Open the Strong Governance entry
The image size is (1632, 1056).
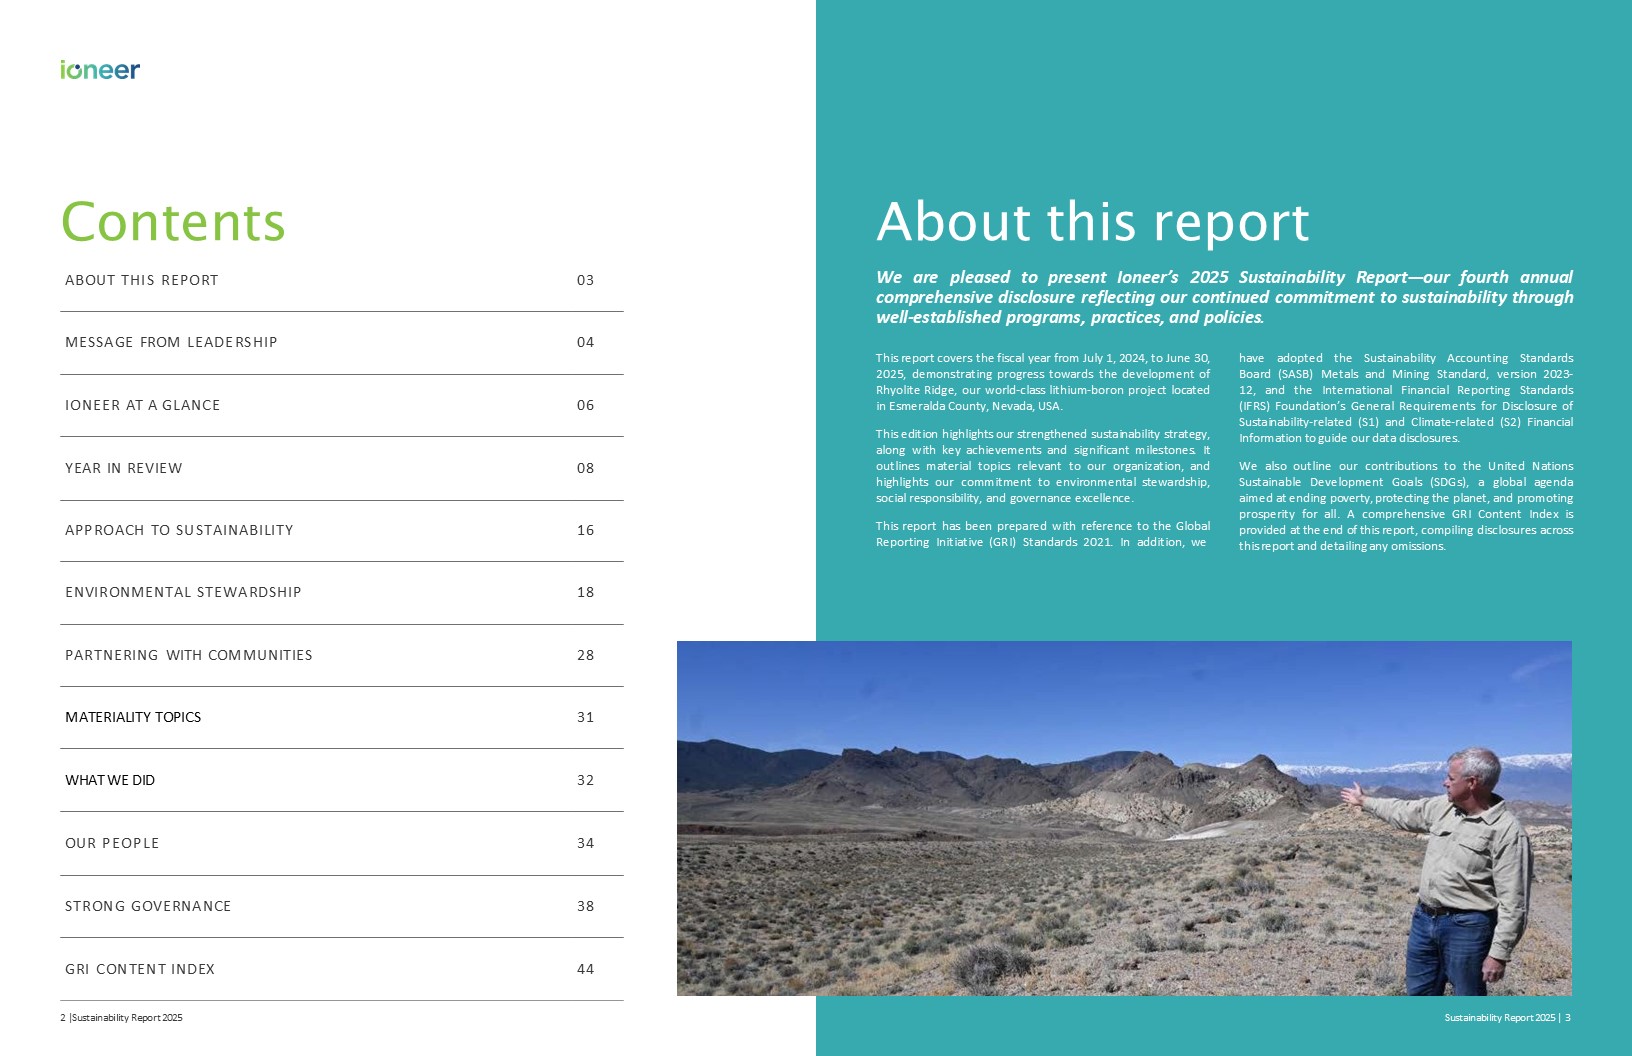[148, 906]
